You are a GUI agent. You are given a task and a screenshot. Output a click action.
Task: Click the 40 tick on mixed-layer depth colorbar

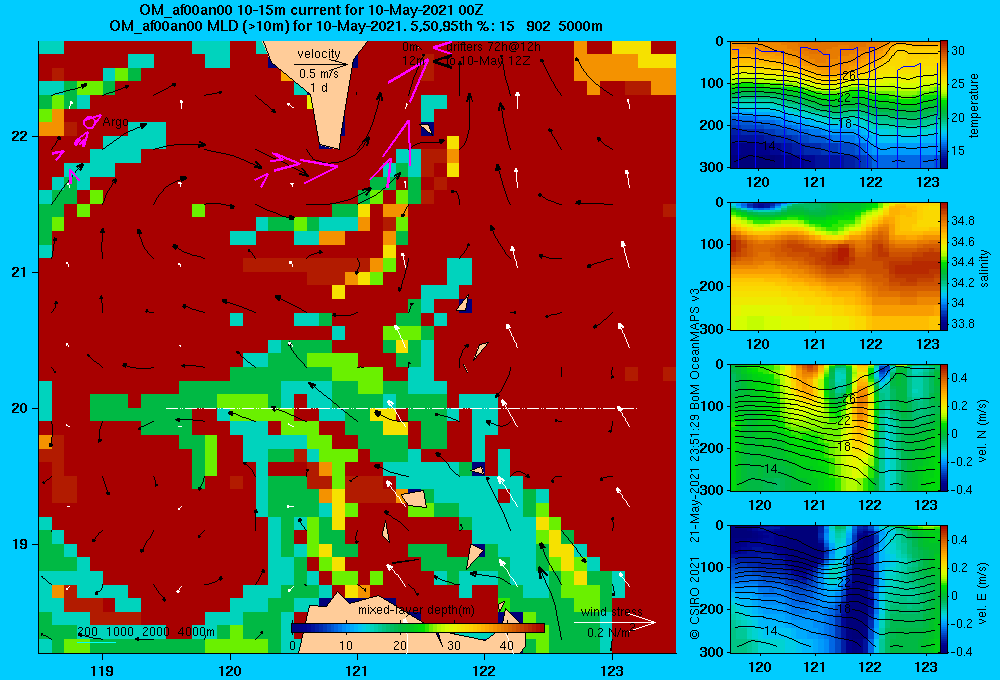coord(506,646)
